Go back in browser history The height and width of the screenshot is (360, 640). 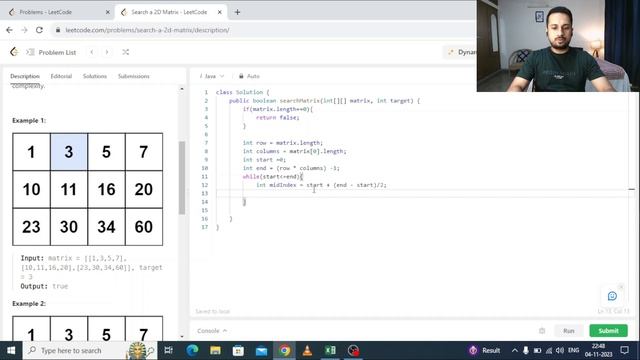click(9, 30)
